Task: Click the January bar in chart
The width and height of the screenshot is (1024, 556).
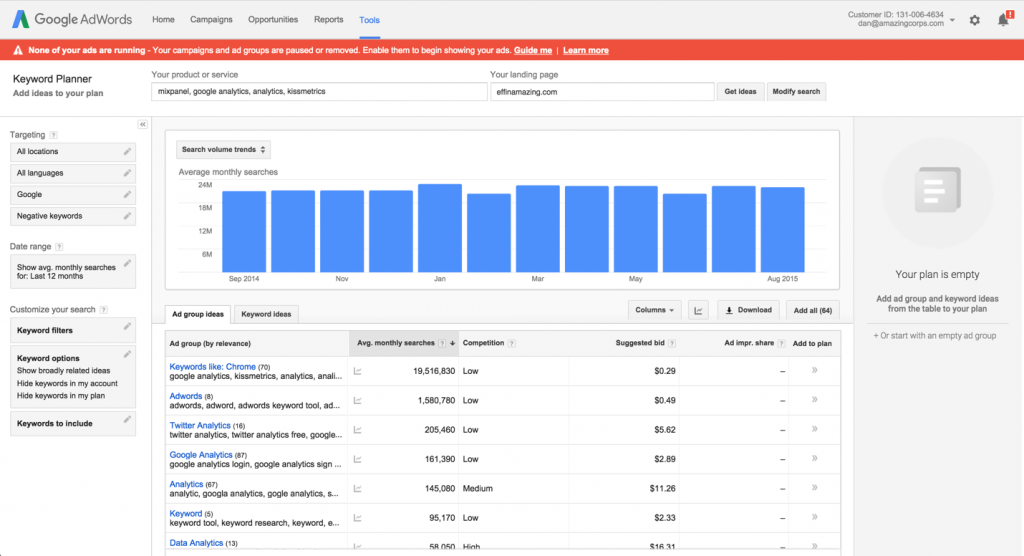Action: [x=440, y=228]
